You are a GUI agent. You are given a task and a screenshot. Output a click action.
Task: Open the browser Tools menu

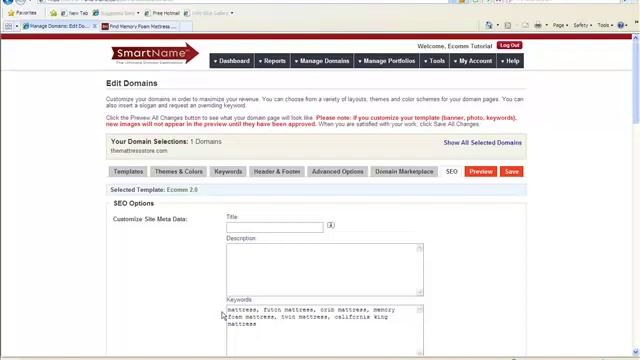click(x=605, y=25)
